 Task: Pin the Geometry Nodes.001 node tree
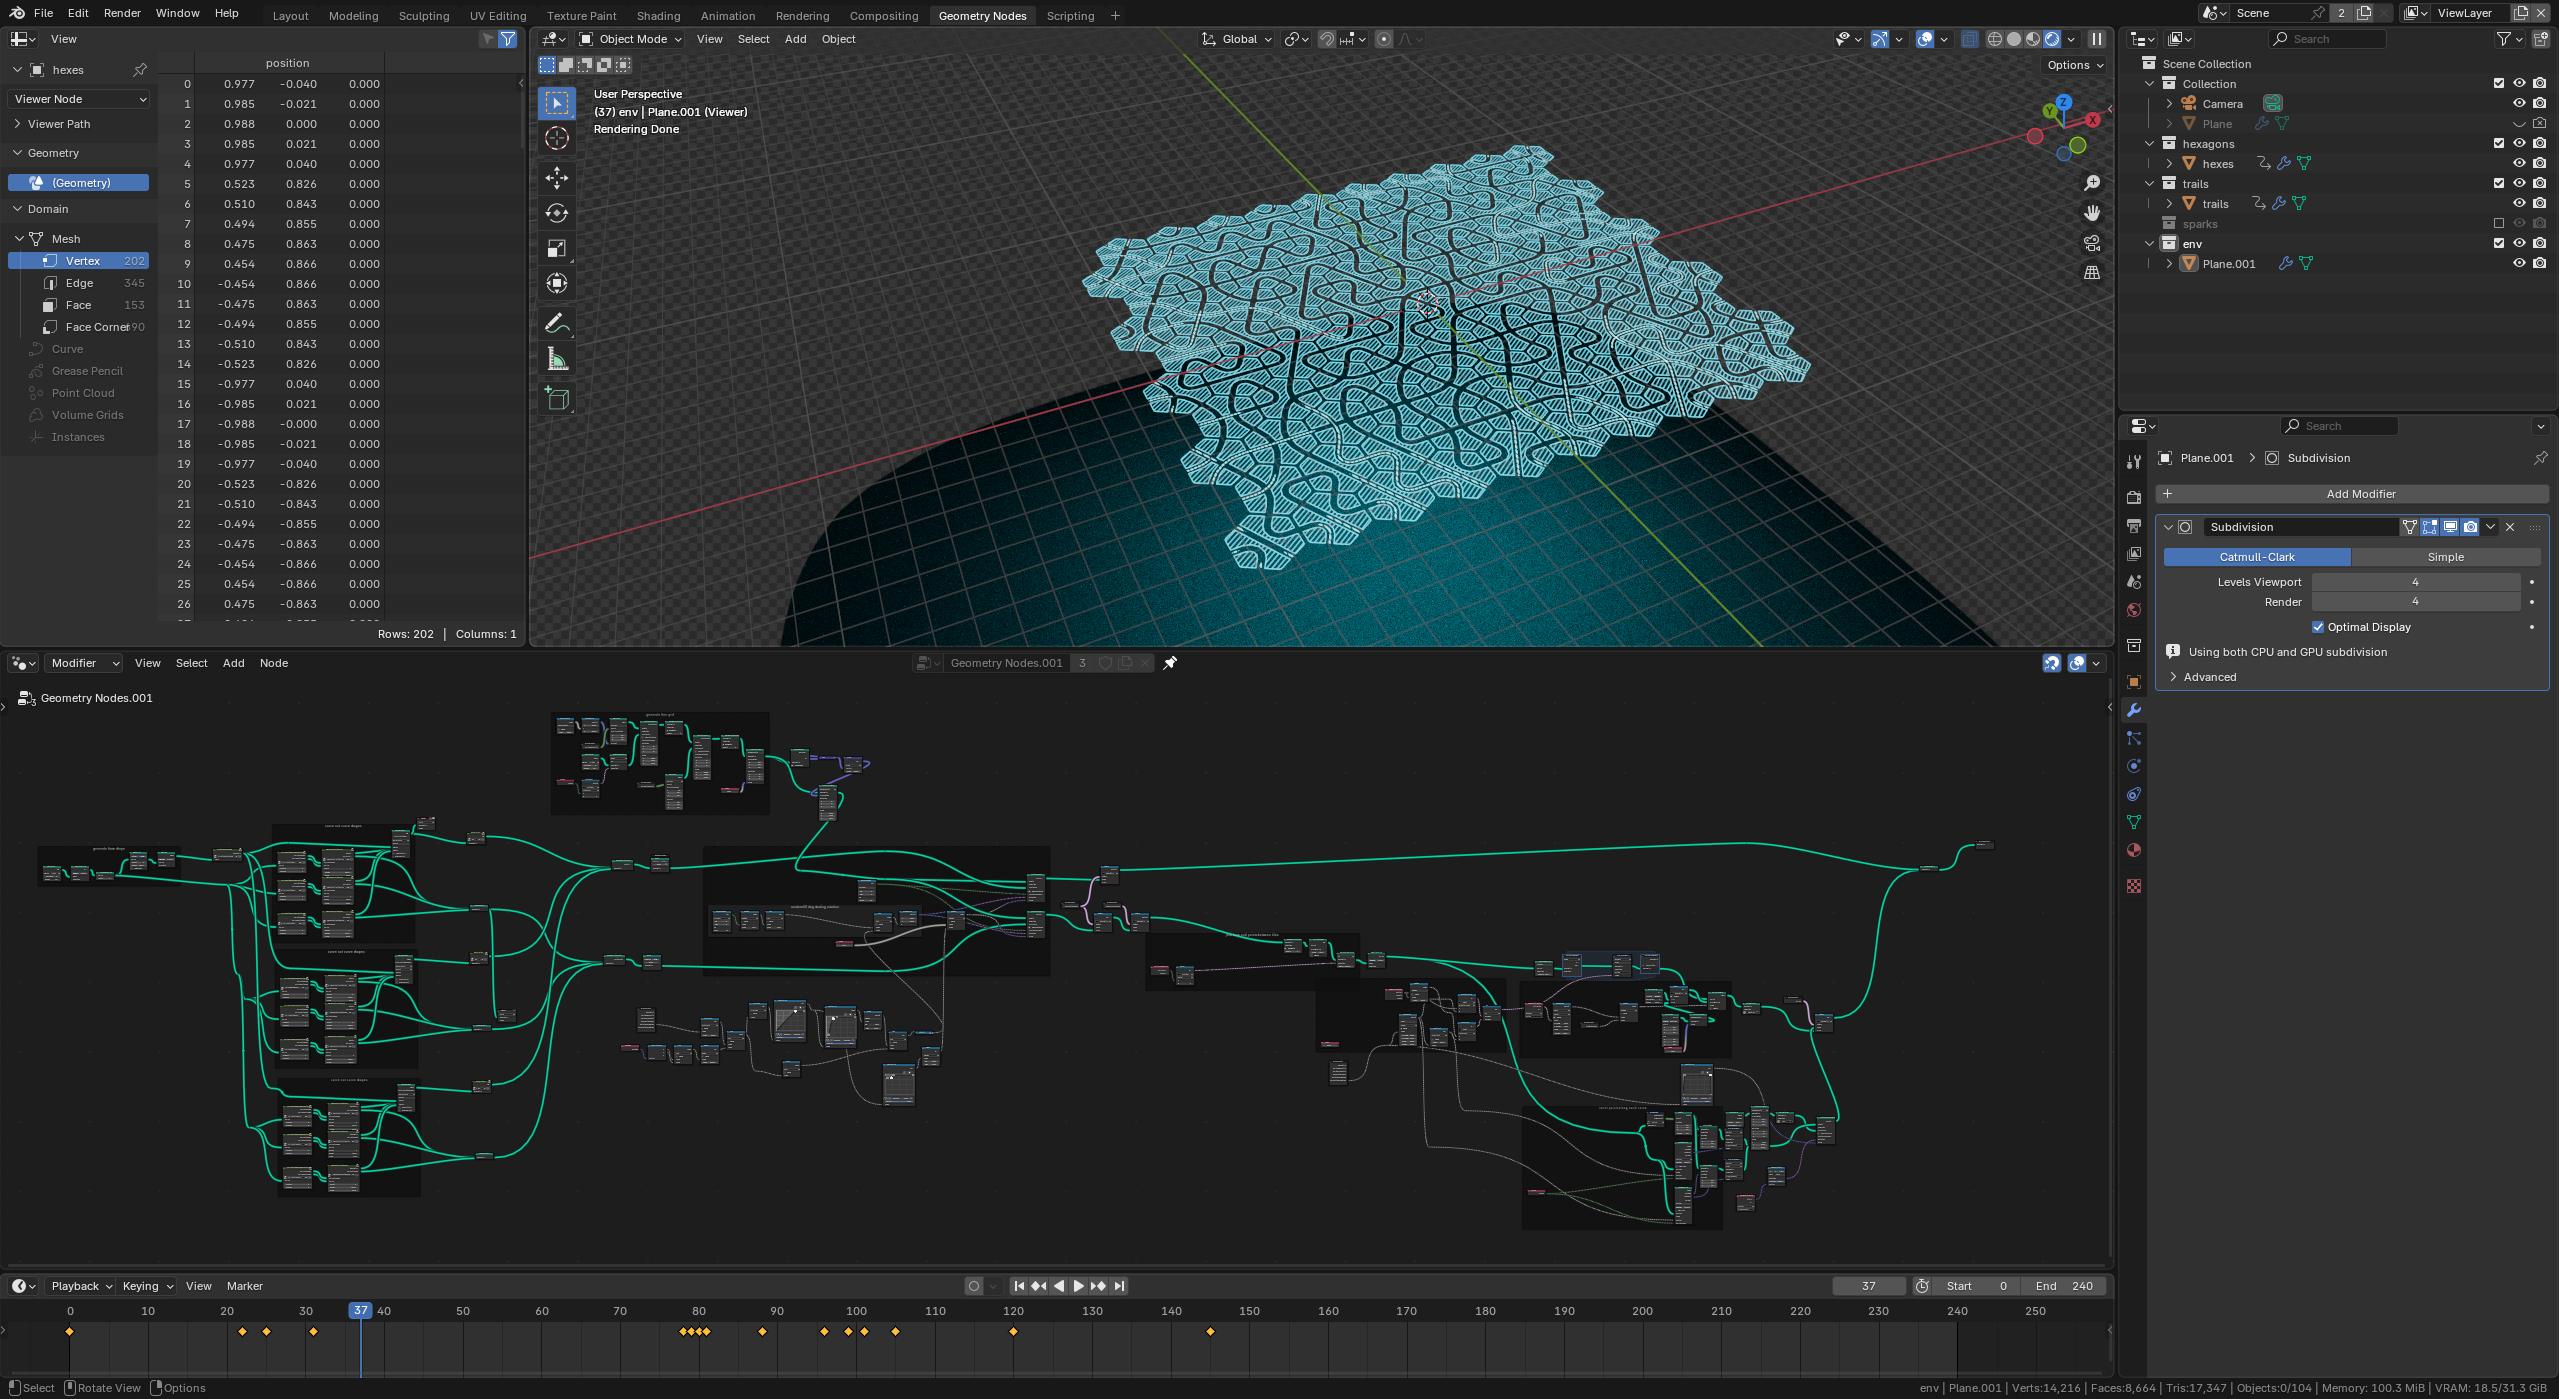(1170, 663)
